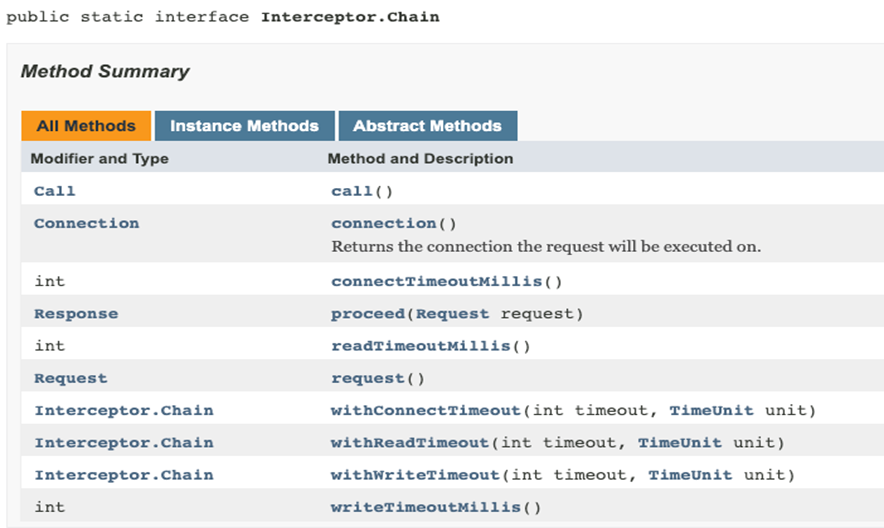Open the Instance Methods tab
The width and height of the screenshot is (884, 528).
click(244, 126)
